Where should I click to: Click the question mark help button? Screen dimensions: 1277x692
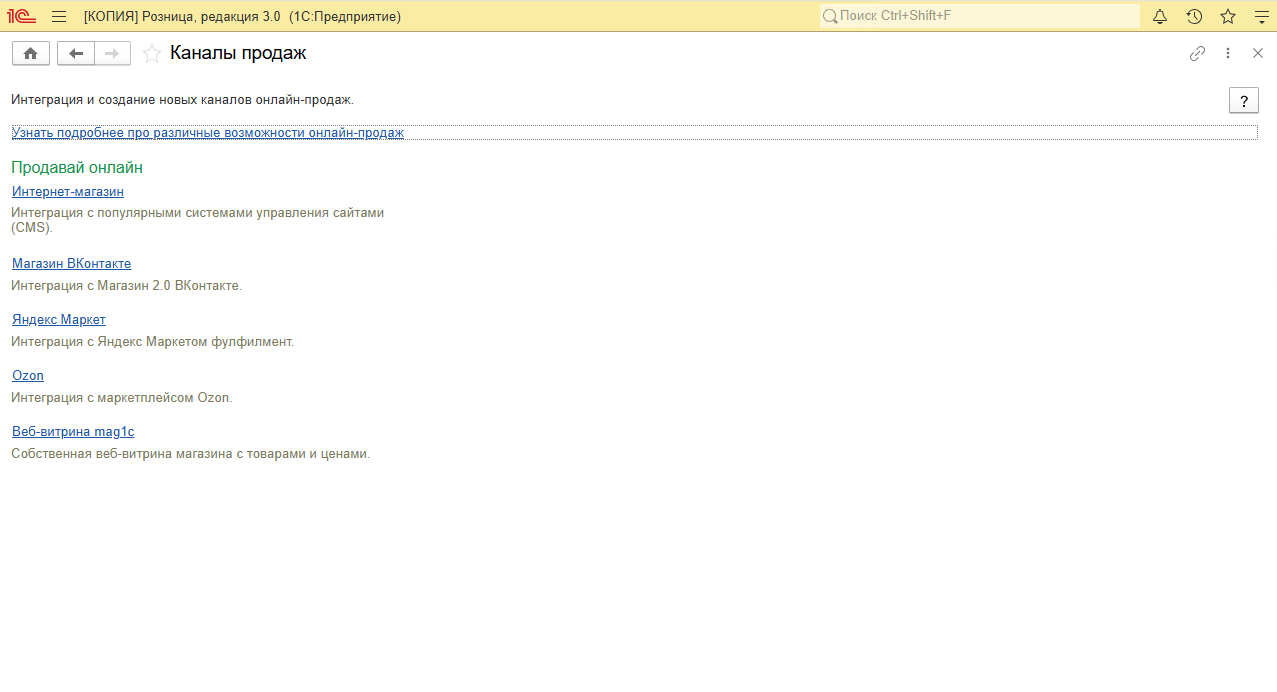point(1243,101)
